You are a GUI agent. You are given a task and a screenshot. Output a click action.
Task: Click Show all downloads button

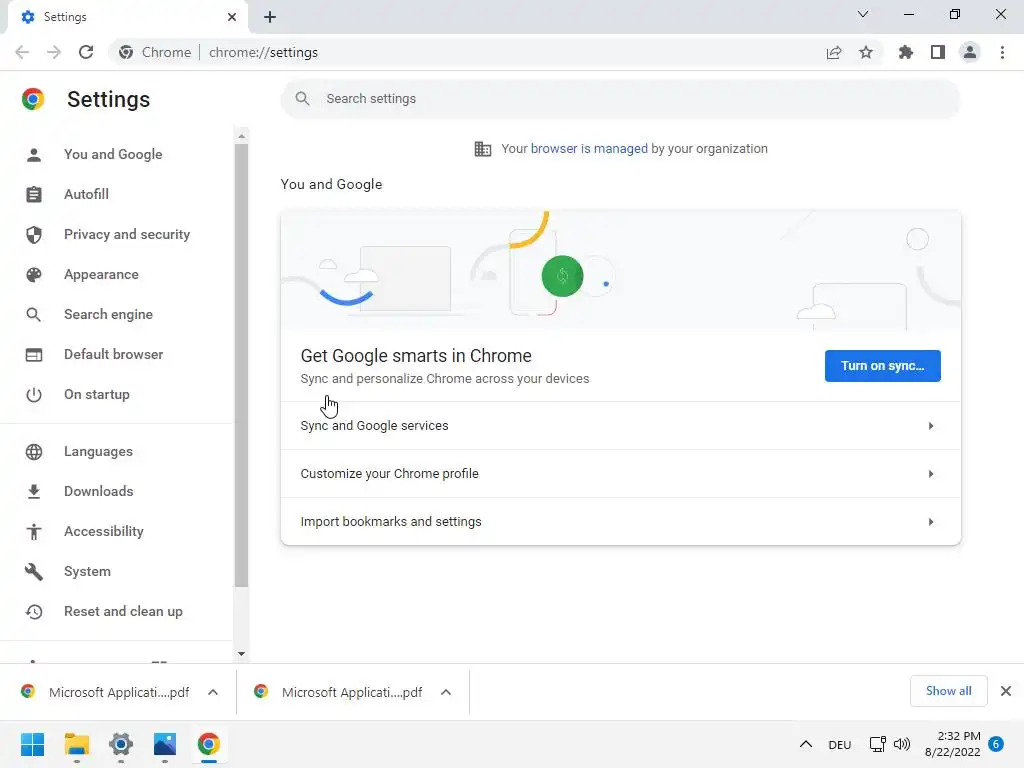[x=948, y=691]
